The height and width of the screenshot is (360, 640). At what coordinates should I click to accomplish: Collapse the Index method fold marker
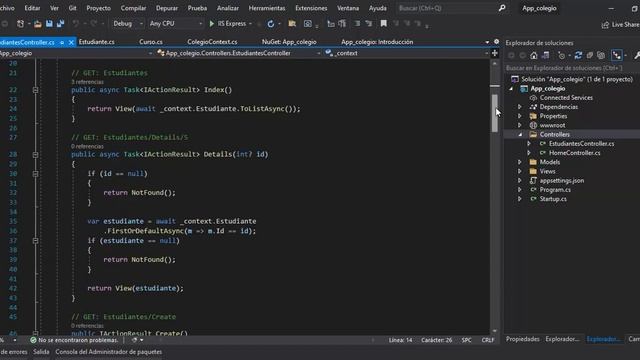pos(36,90)
